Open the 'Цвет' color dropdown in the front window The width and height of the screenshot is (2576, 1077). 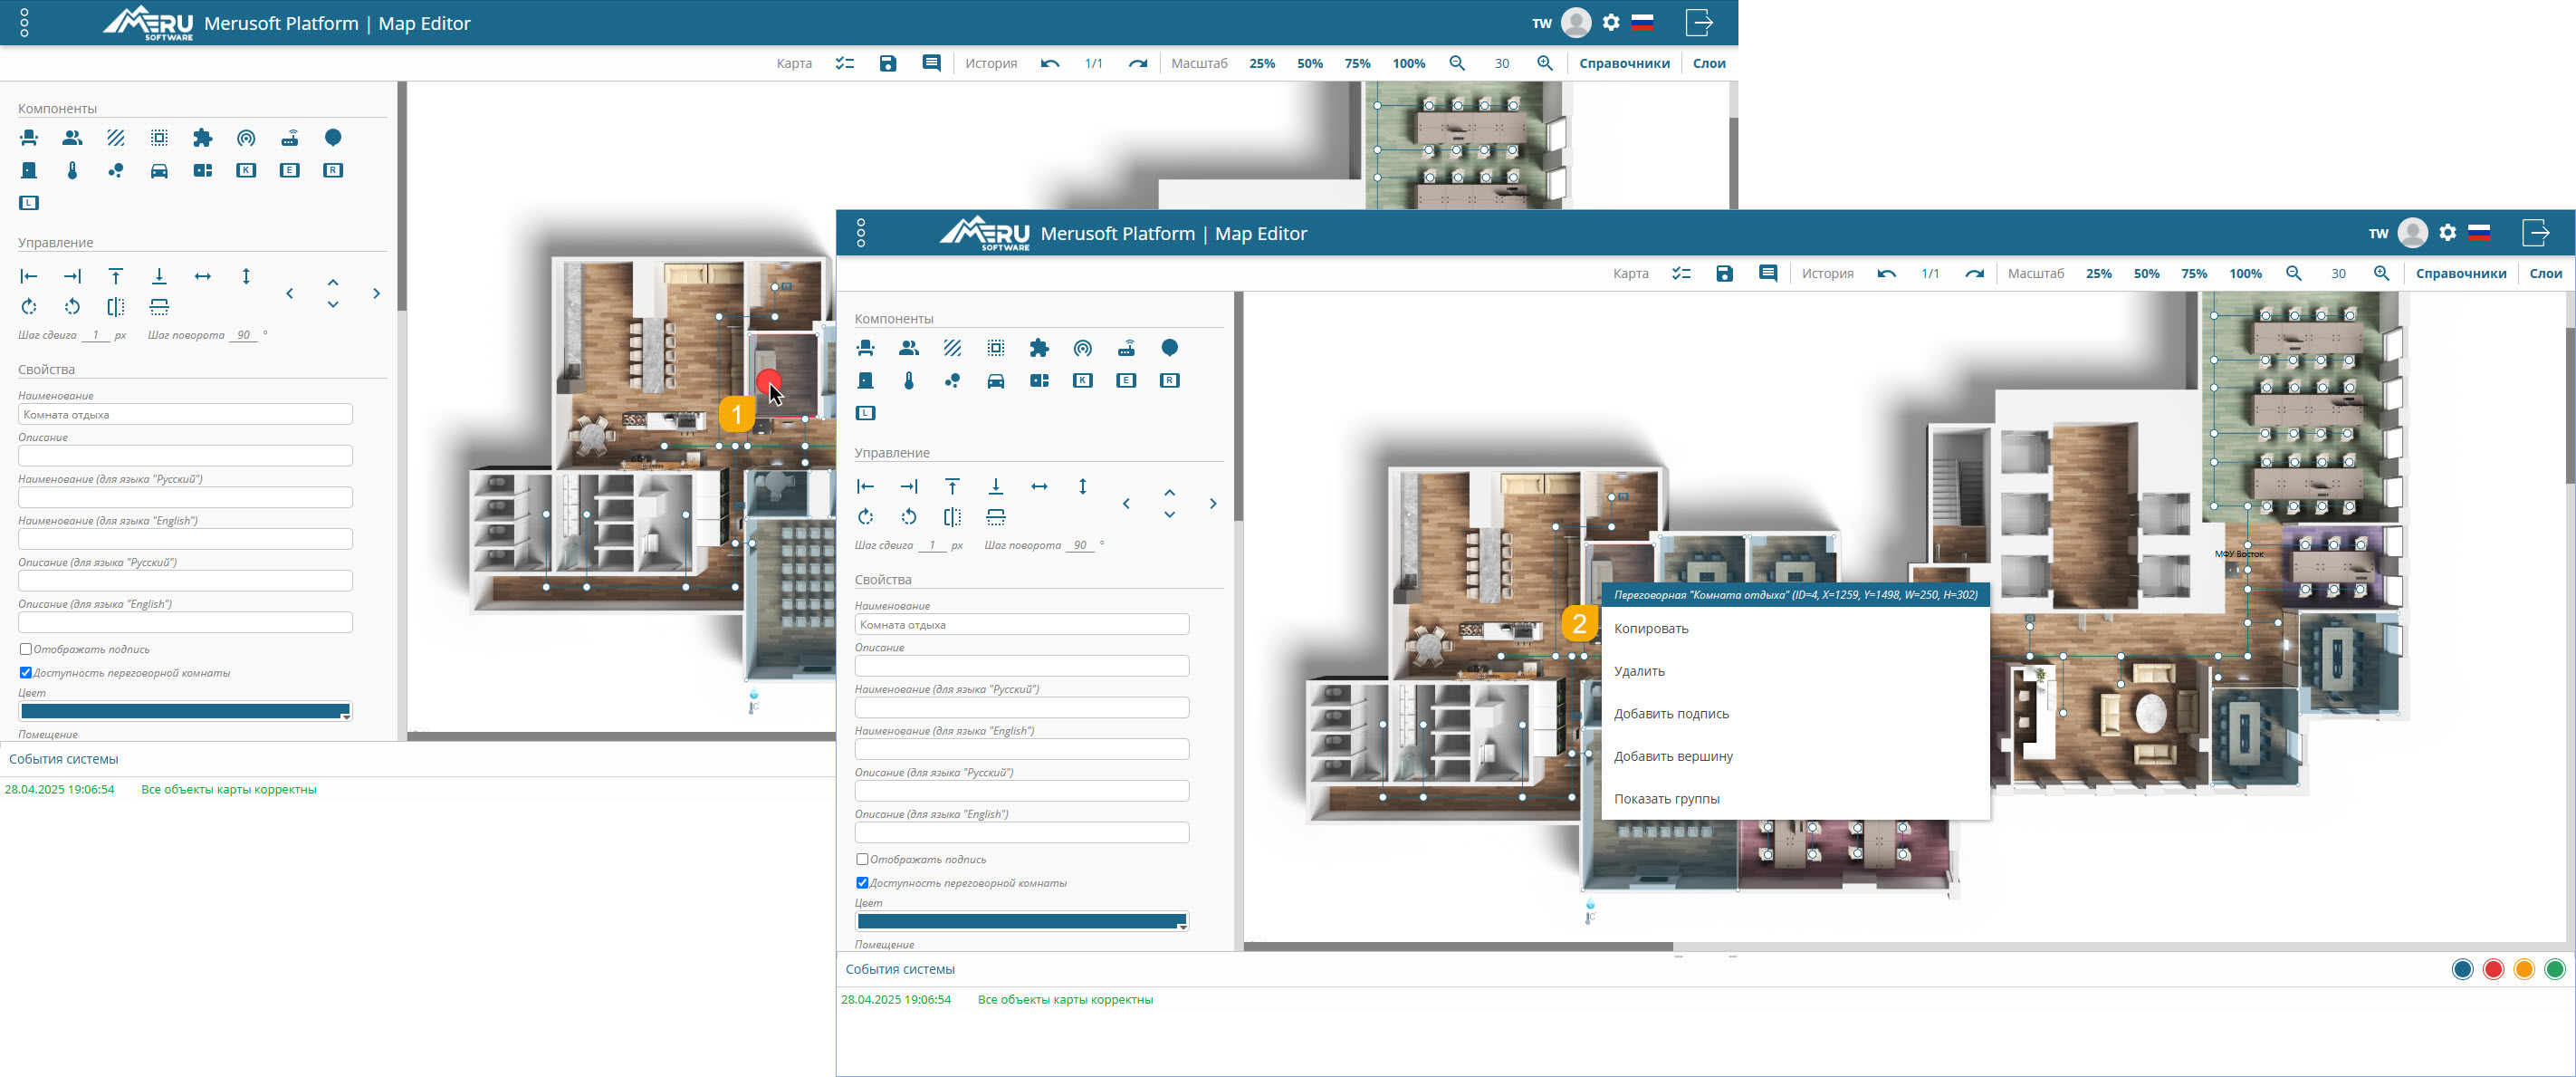pyautogui.click(x=1022, y=922)
